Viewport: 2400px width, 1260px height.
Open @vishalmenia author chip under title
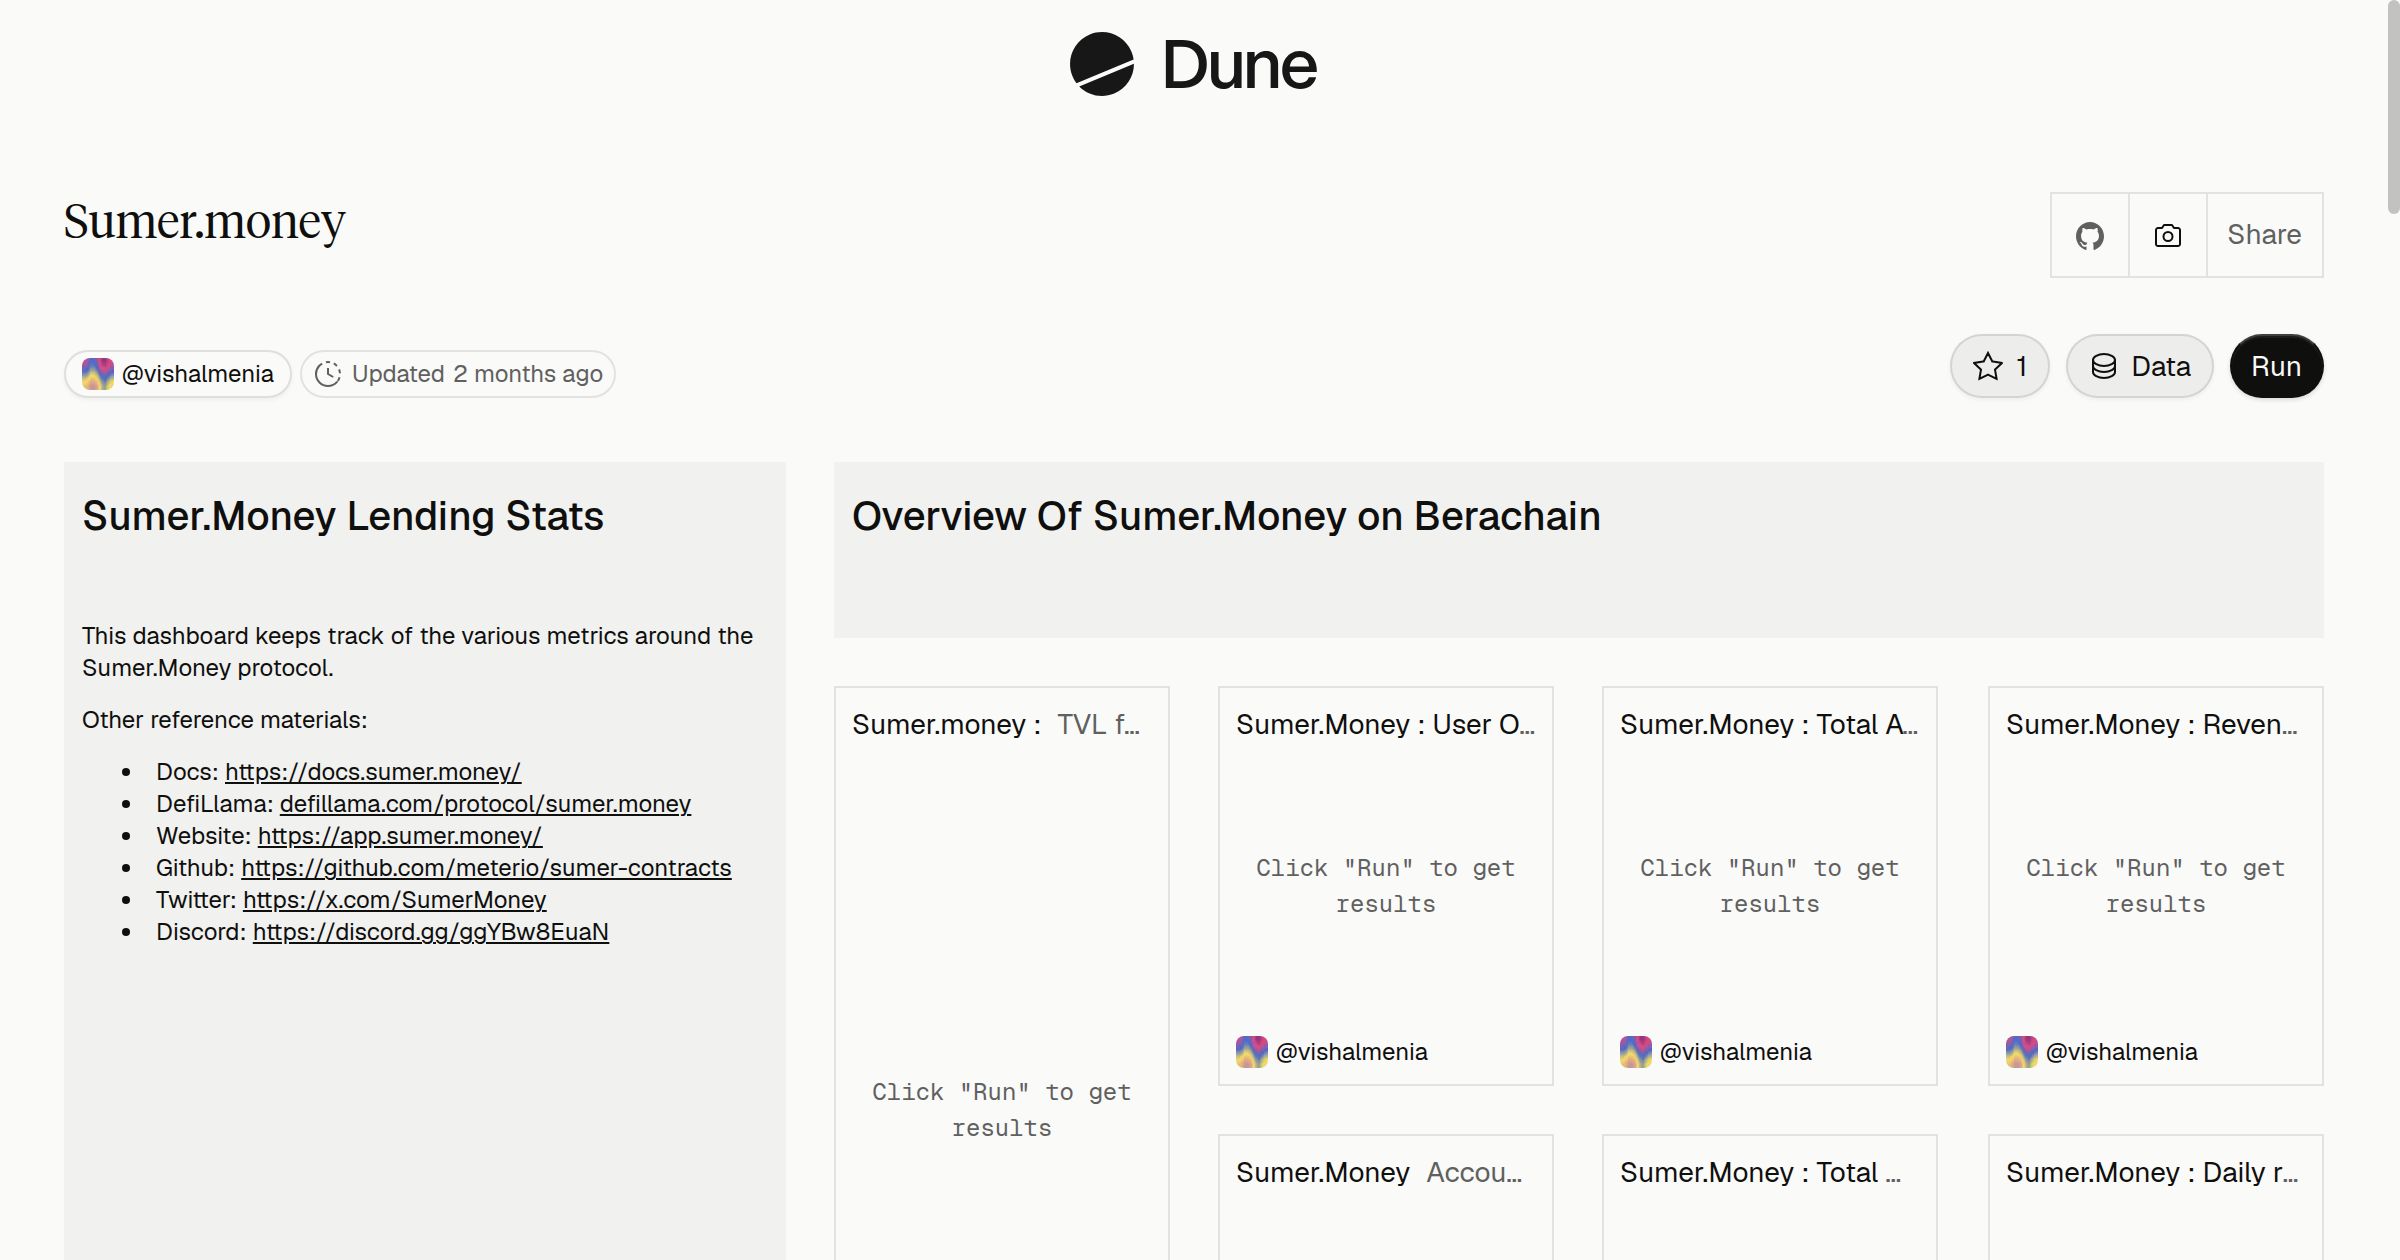tap(178, 374)
